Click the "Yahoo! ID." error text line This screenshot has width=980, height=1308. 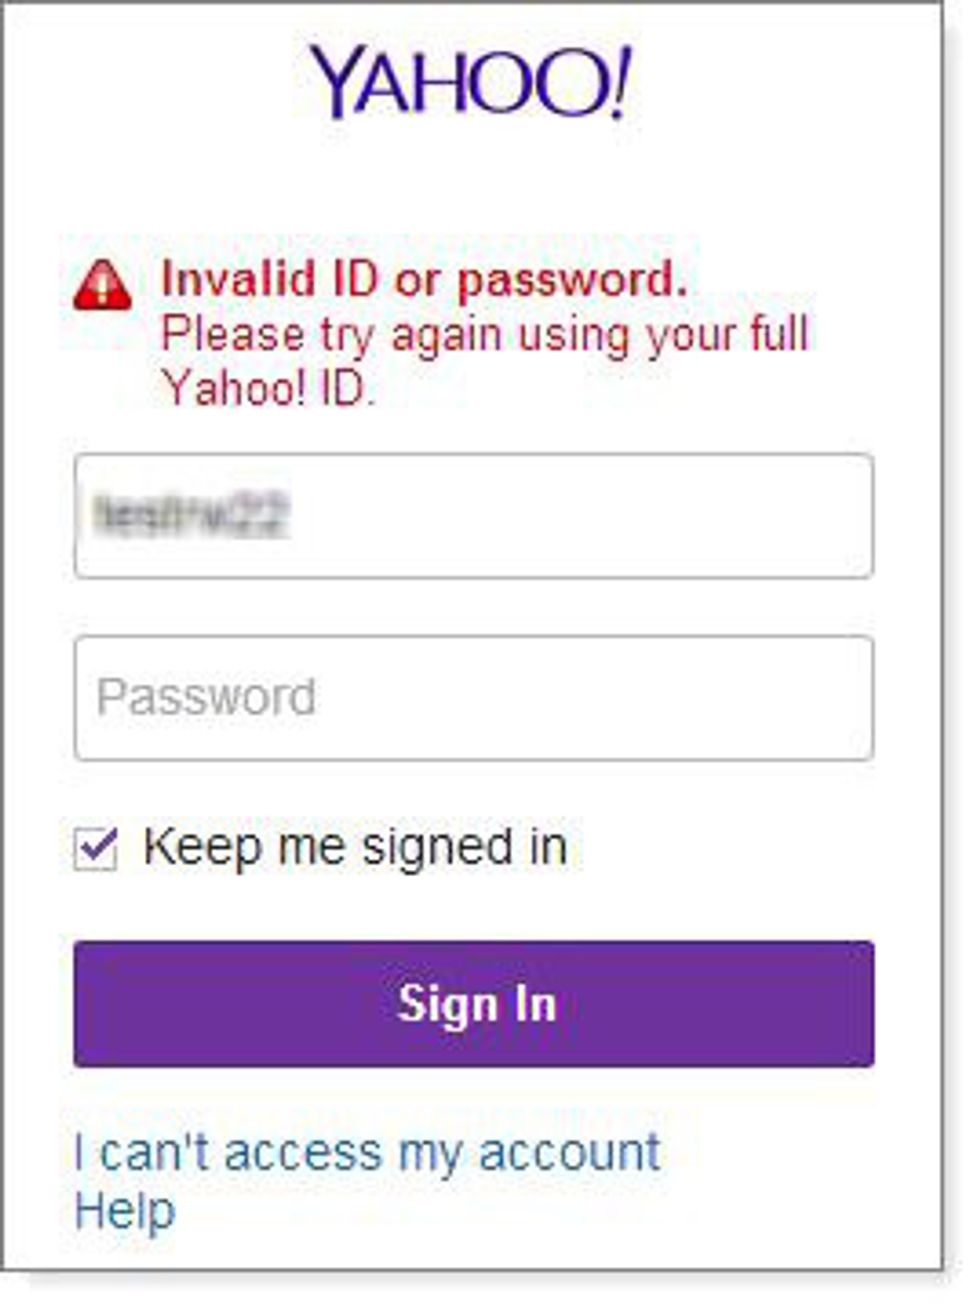tap(268, 389)
